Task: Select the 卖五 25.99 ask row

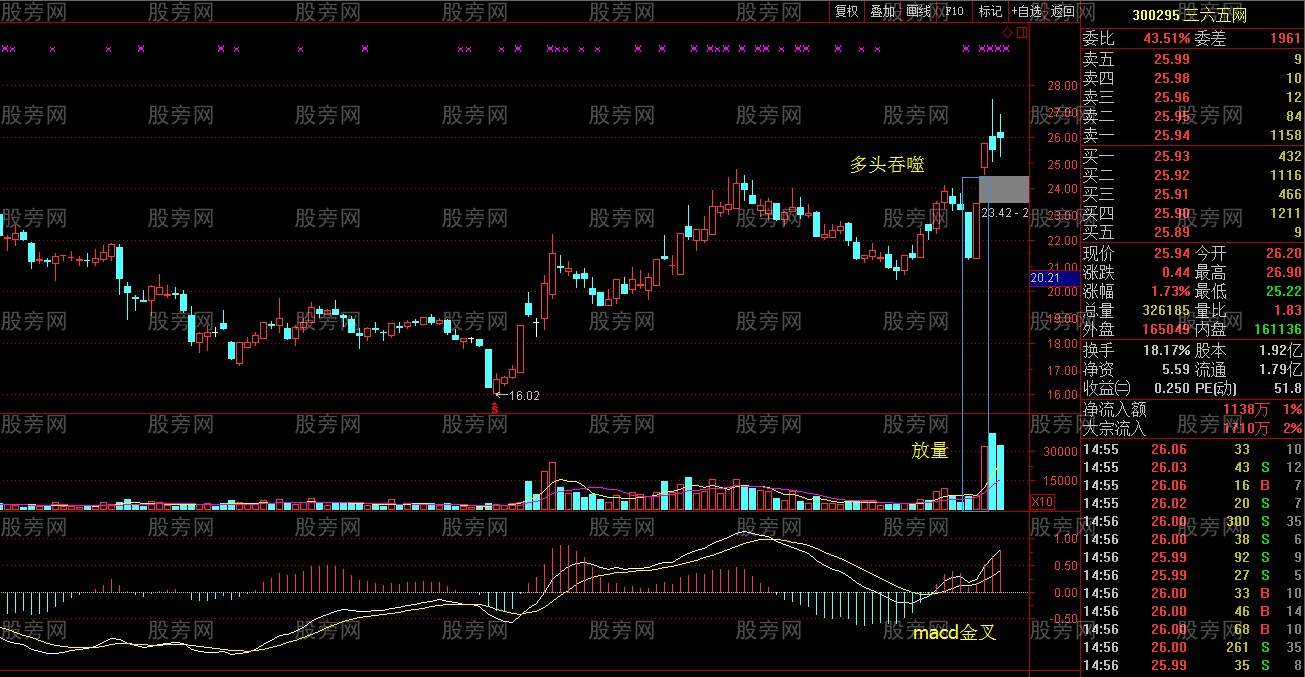Action: (x=1192, y=59)
